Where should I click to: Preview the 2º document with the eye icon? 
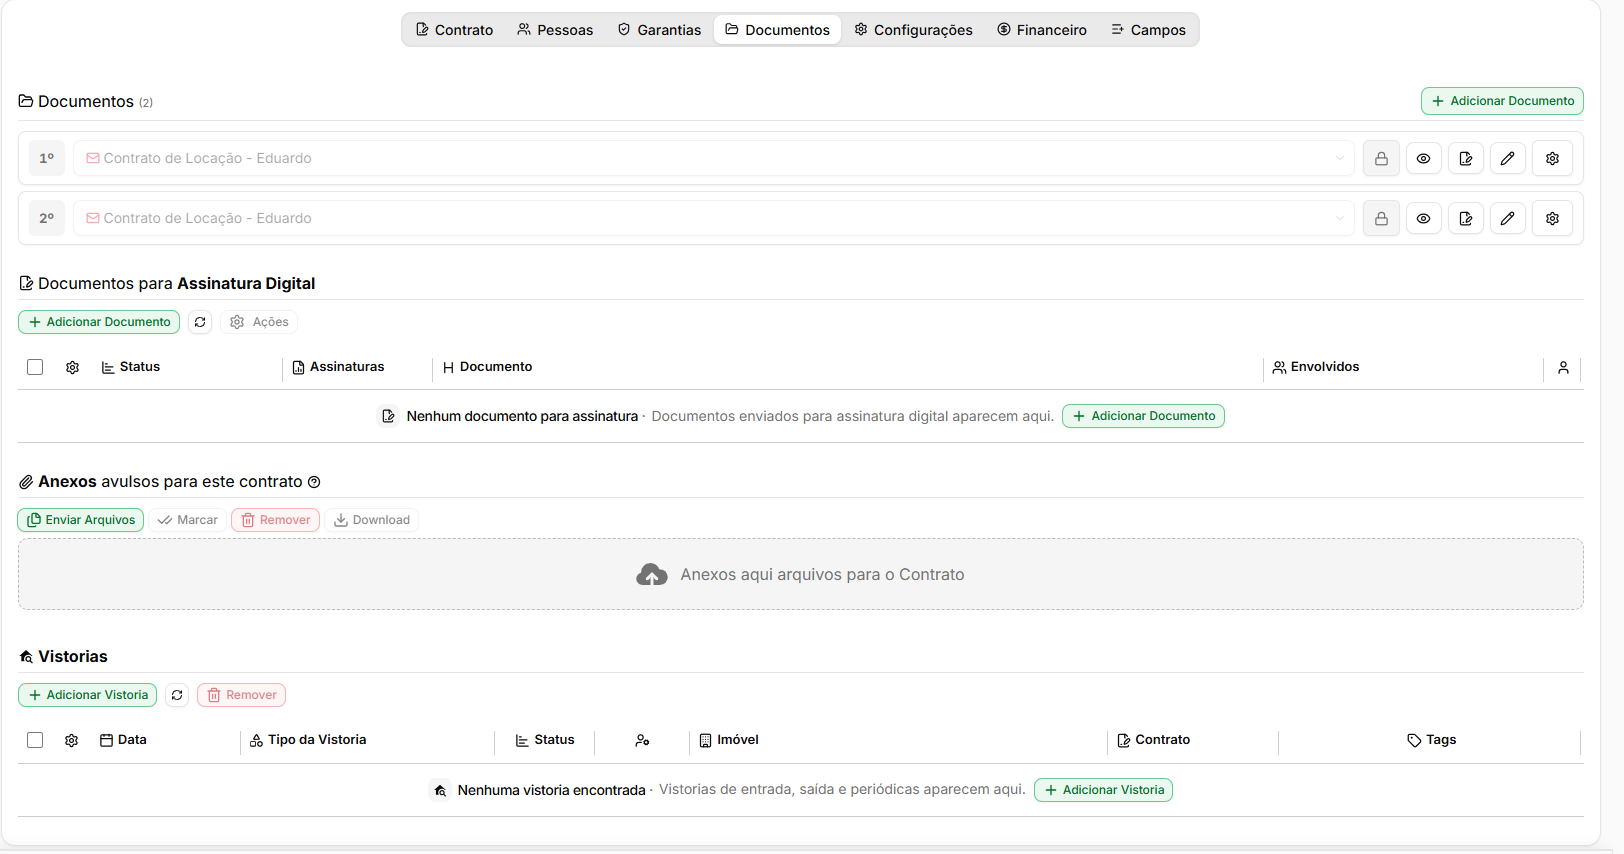[1423, 218]
